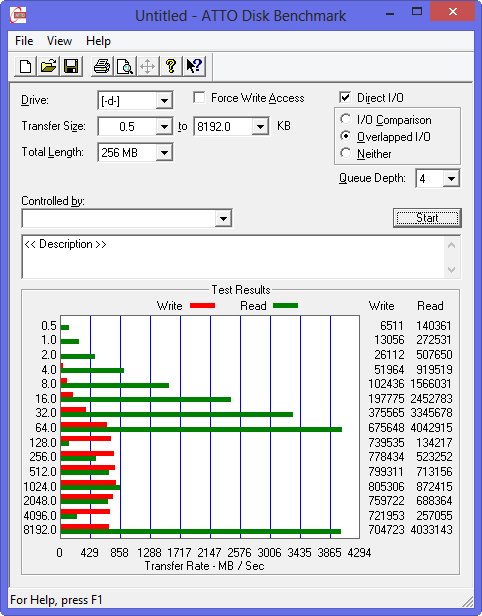
Task: Open the File menu
Action: point(24,41)
